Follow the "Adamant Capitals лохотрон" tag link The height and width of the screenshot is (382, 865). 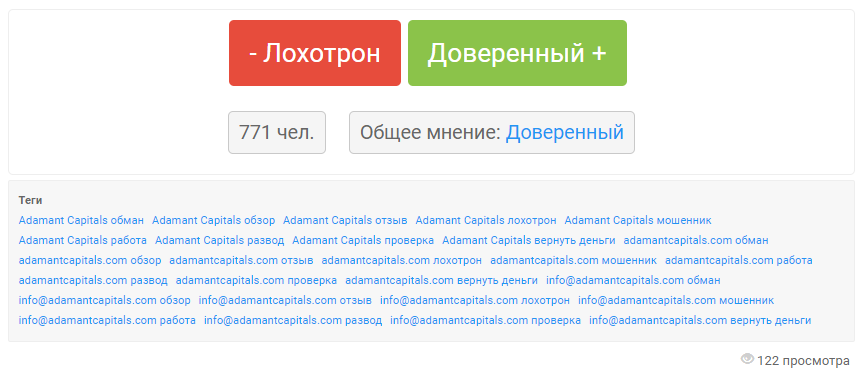point(486,220)
